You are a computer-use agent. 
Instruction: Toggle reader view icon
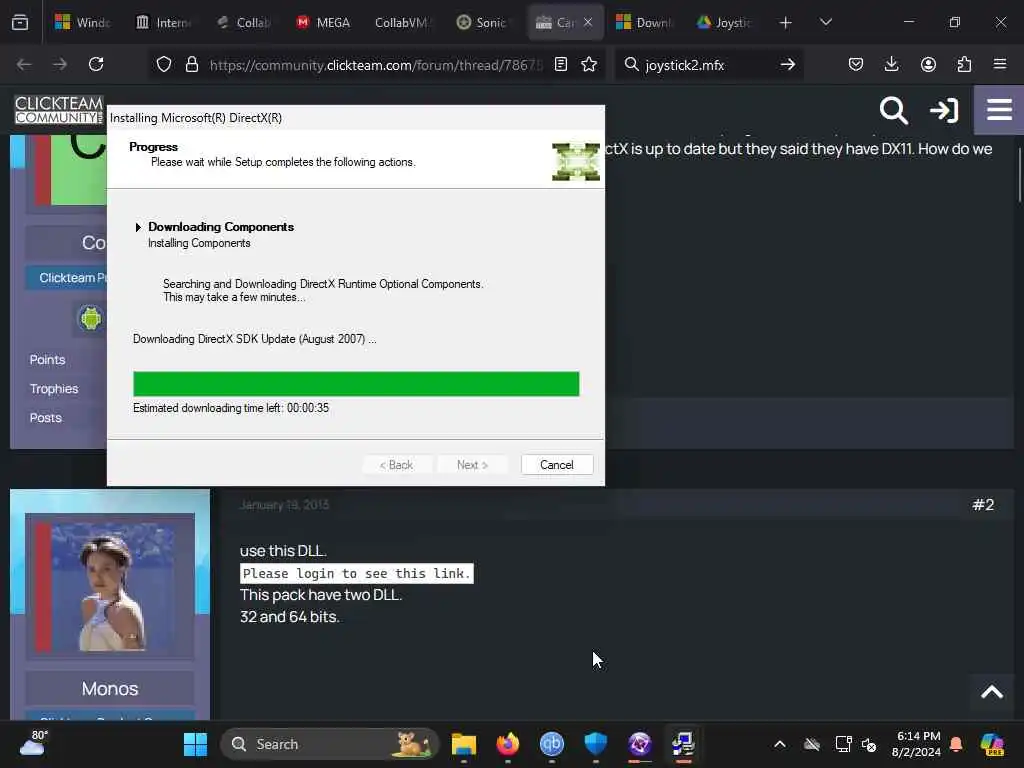560,65
